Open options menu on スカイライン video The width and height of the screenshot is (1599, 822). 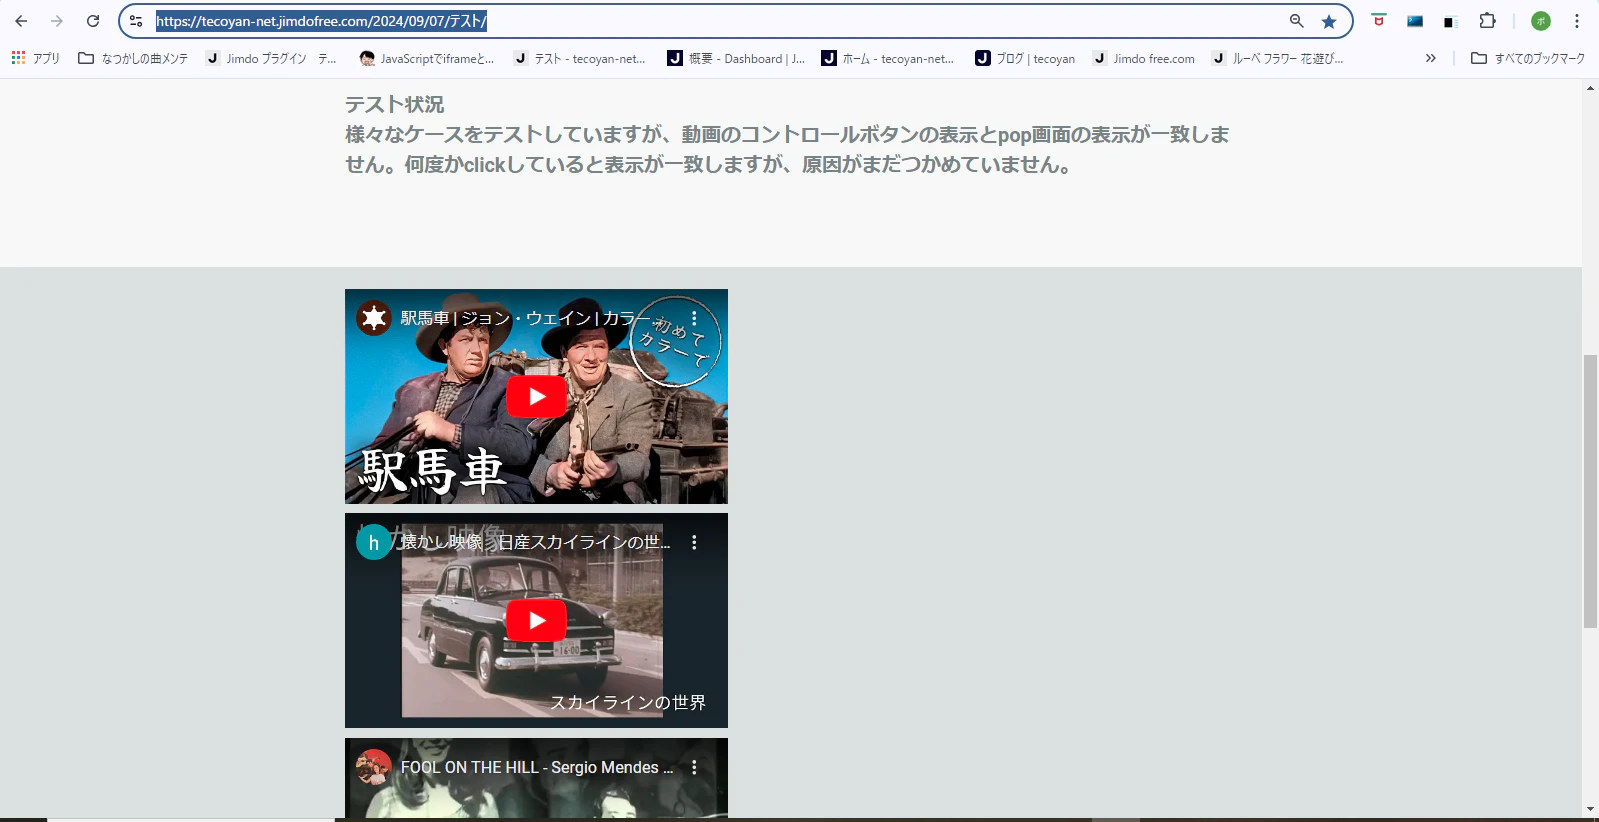point(694,542)
